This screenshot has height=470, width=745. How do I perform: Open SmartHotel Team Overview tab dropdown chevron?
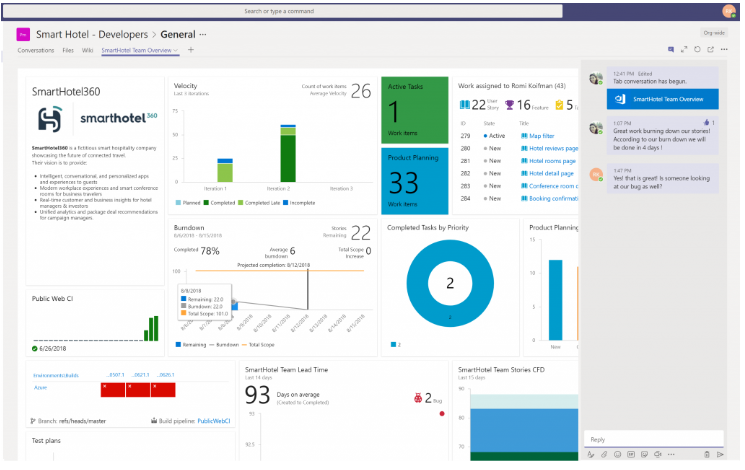coord(176,50)
